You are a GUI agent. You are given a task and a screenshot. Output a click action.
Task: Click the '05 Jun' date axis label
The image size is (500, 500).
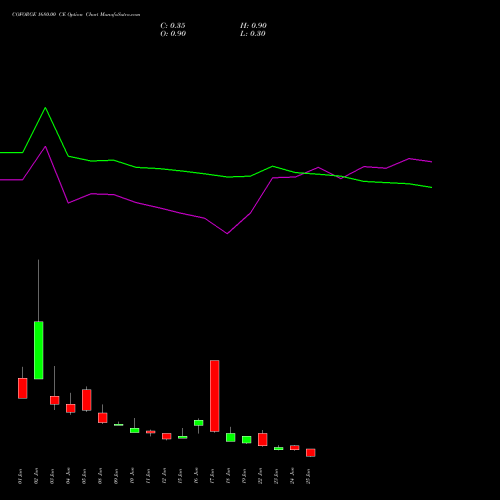84,476
